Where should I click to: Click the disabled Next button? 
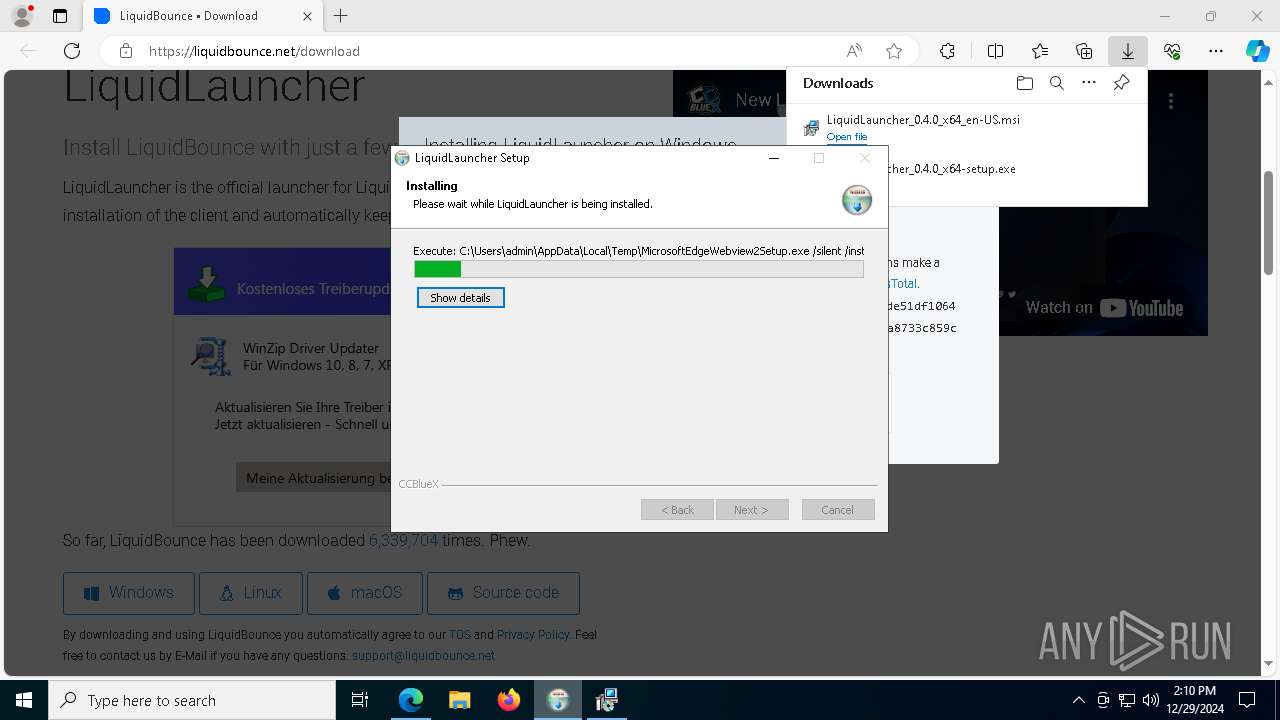click(752, 510)
